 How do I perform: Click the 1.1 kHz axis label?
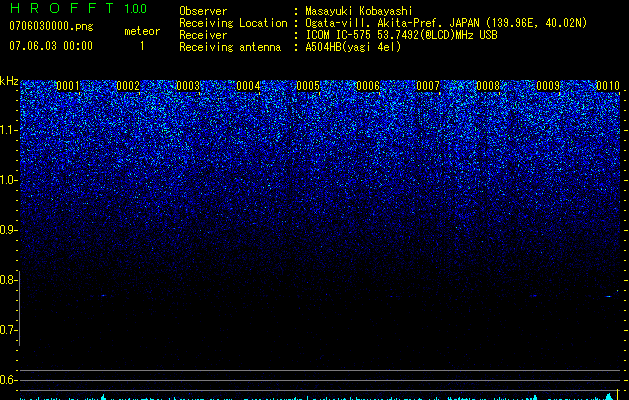tap(8, 130)
